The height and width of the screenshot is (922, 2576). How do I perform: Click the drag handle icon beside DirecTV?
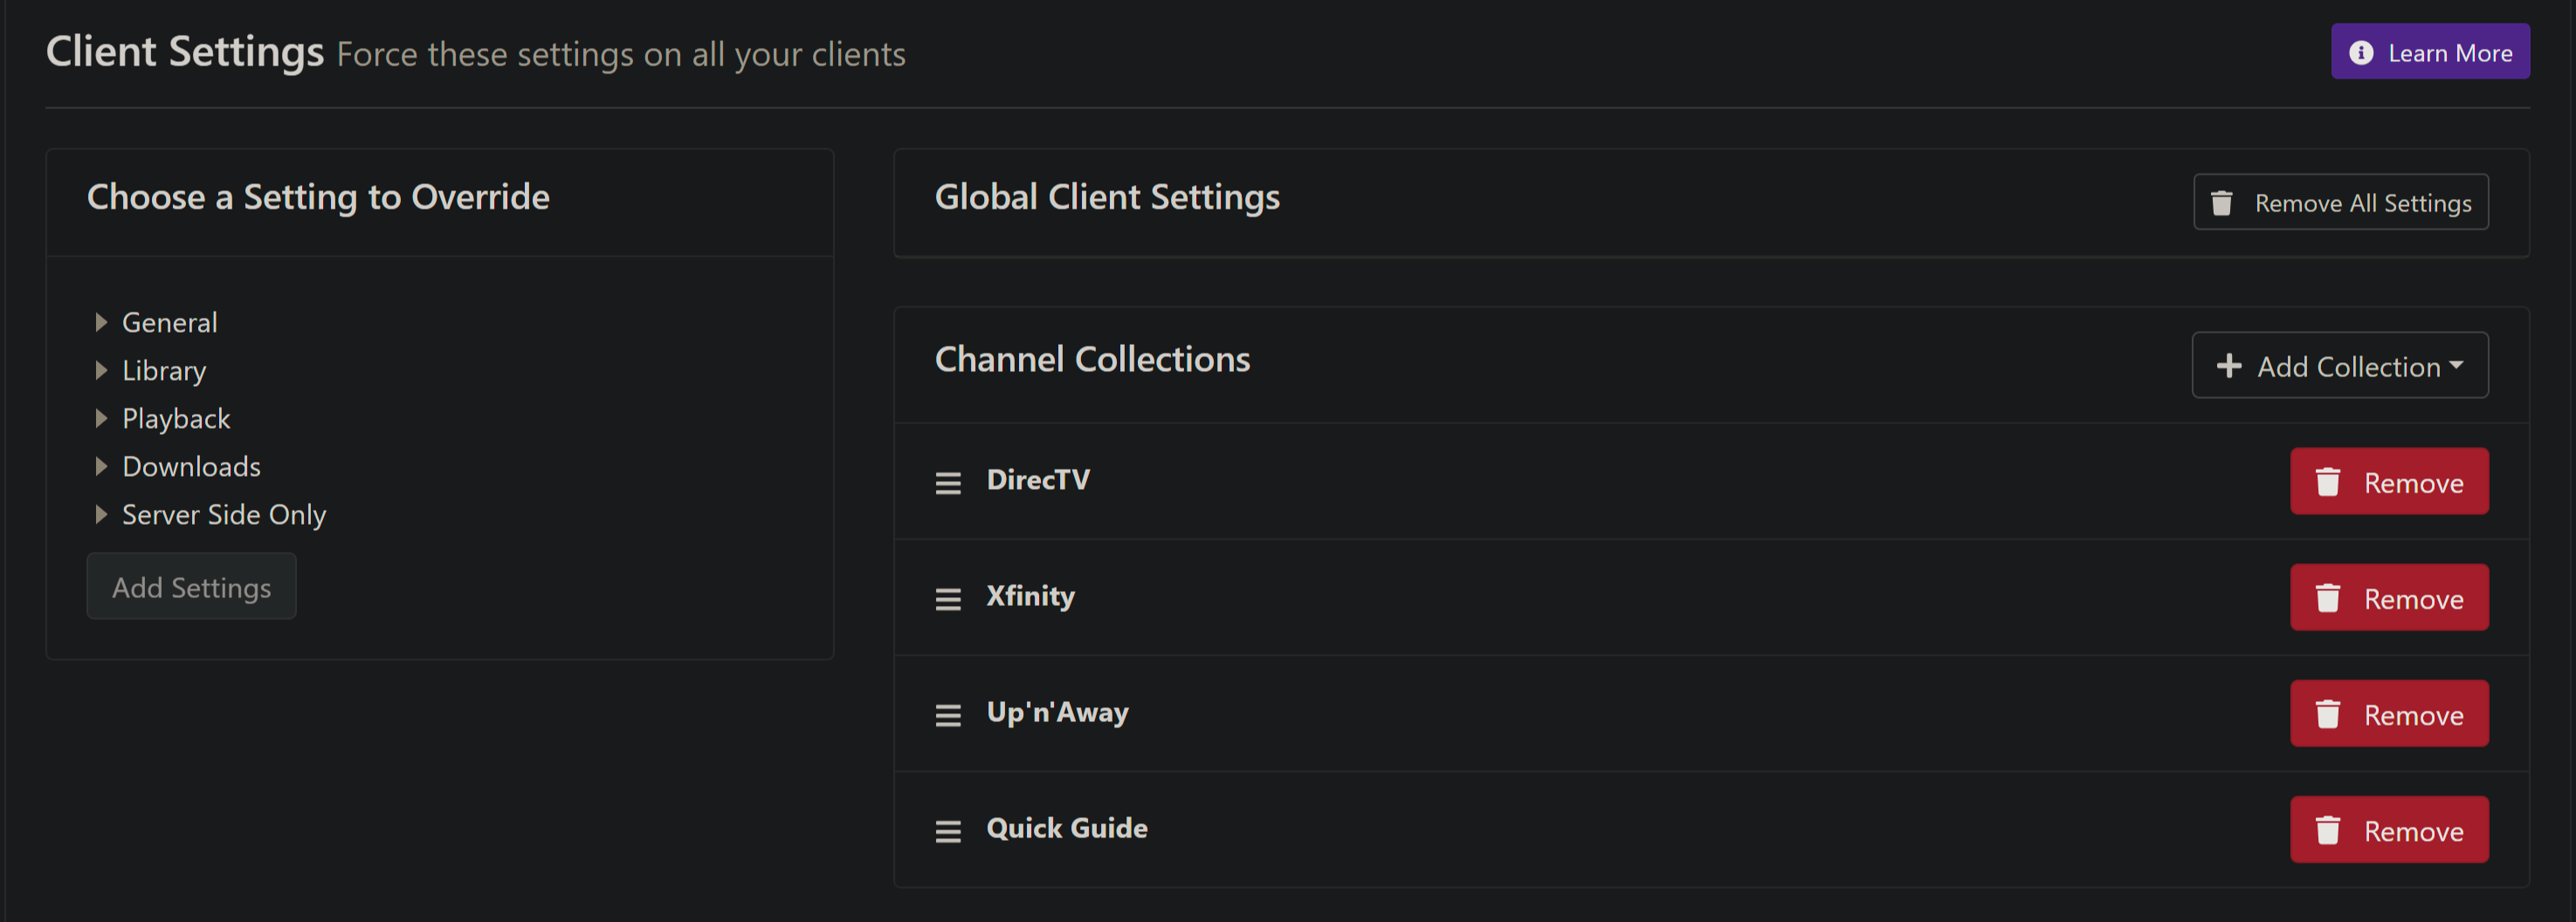click(947, 483)
